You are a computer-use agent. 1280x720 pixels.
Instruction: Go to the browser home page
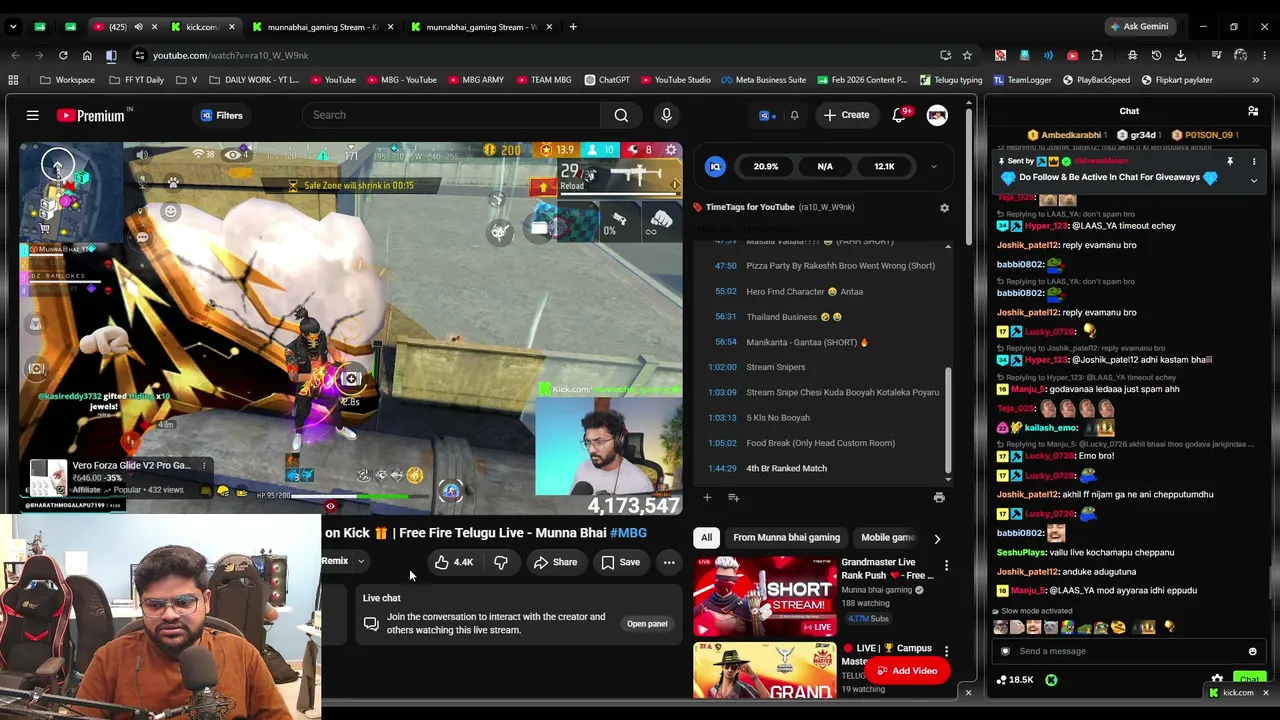[87, 55]
